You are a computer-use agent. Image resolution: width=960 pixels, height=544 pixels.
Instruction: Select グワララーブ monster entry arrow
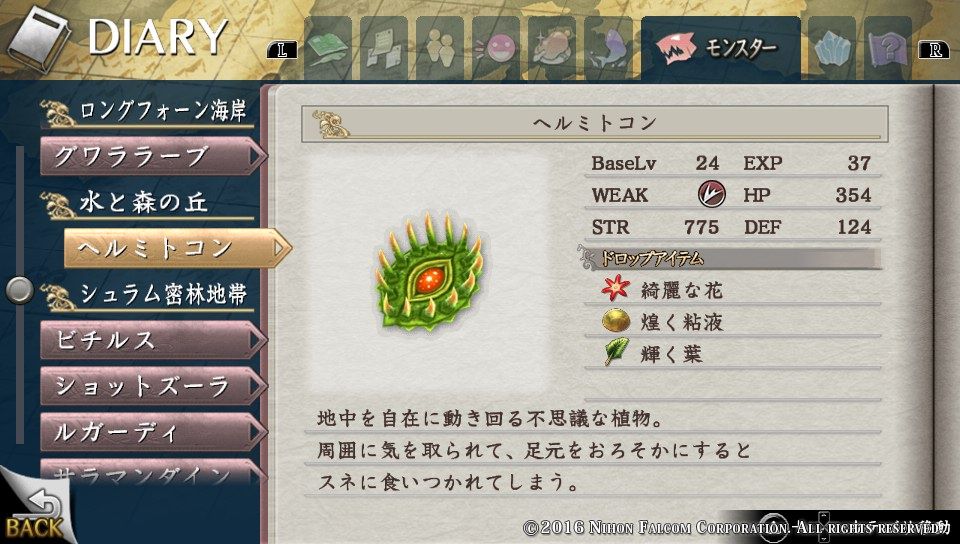(256, 156)
